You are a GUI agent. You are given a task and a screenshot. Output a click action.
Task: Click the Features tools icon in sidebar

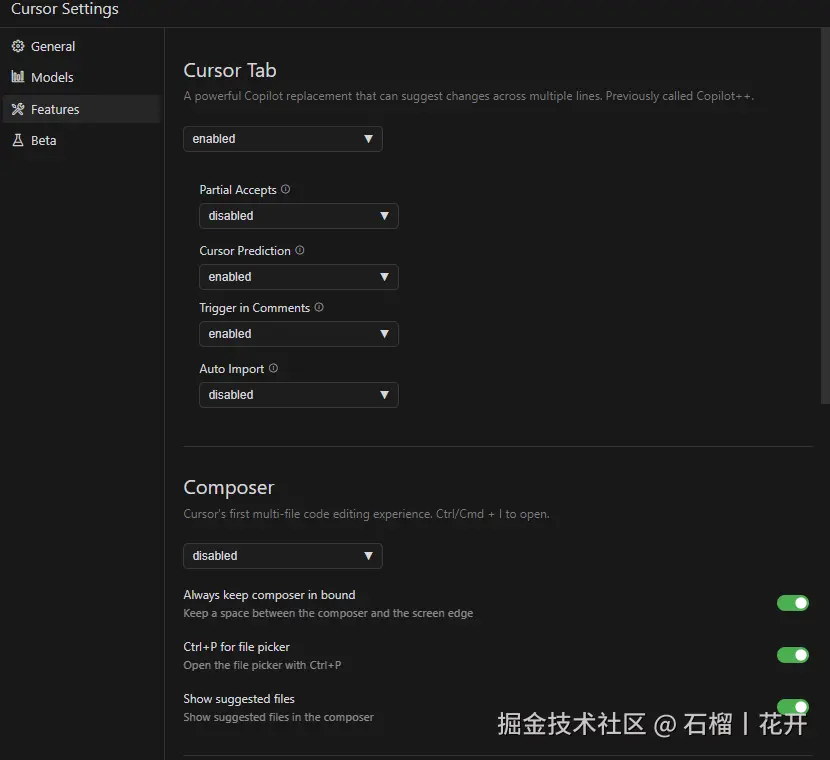click(x=18, y=109)
